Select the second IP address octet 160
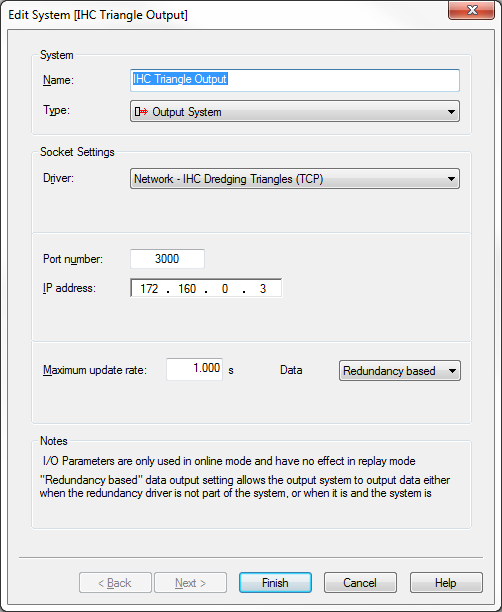502x612 pixels. pos(187,289)
